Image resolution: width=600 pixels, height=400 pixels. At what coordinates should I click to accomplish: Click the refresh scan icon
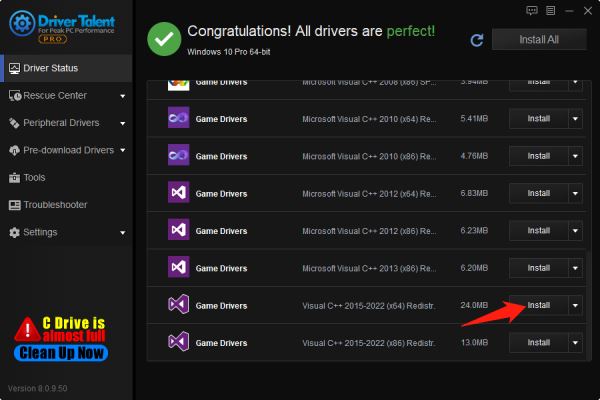[477, 40]
